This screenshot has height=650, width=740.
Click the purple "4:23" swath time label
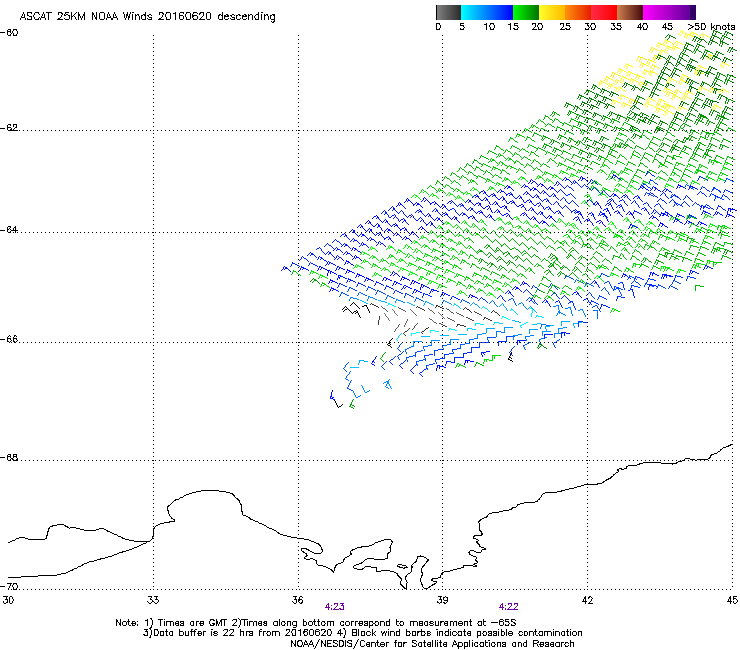point(335,607)
